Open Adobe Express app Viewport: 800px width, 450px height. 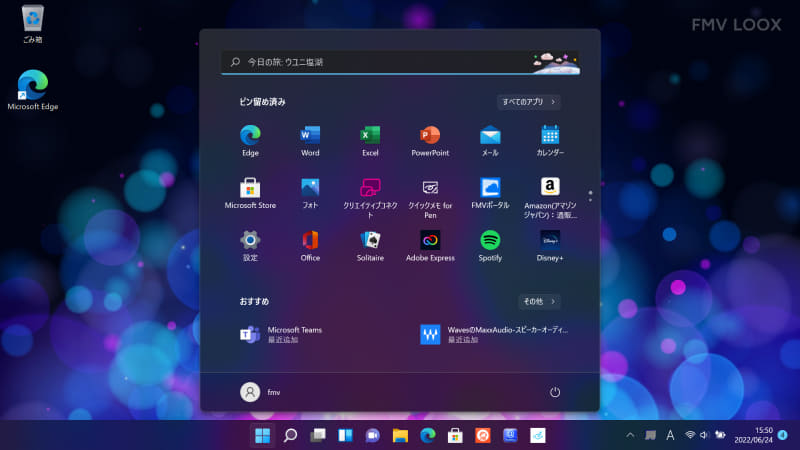tap(430, 246)
